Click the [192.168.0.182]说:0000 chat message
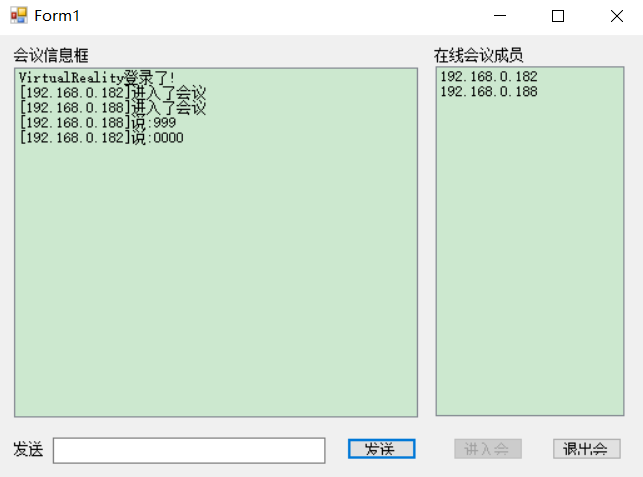643x477 pixels. click(x=101, y=138)
